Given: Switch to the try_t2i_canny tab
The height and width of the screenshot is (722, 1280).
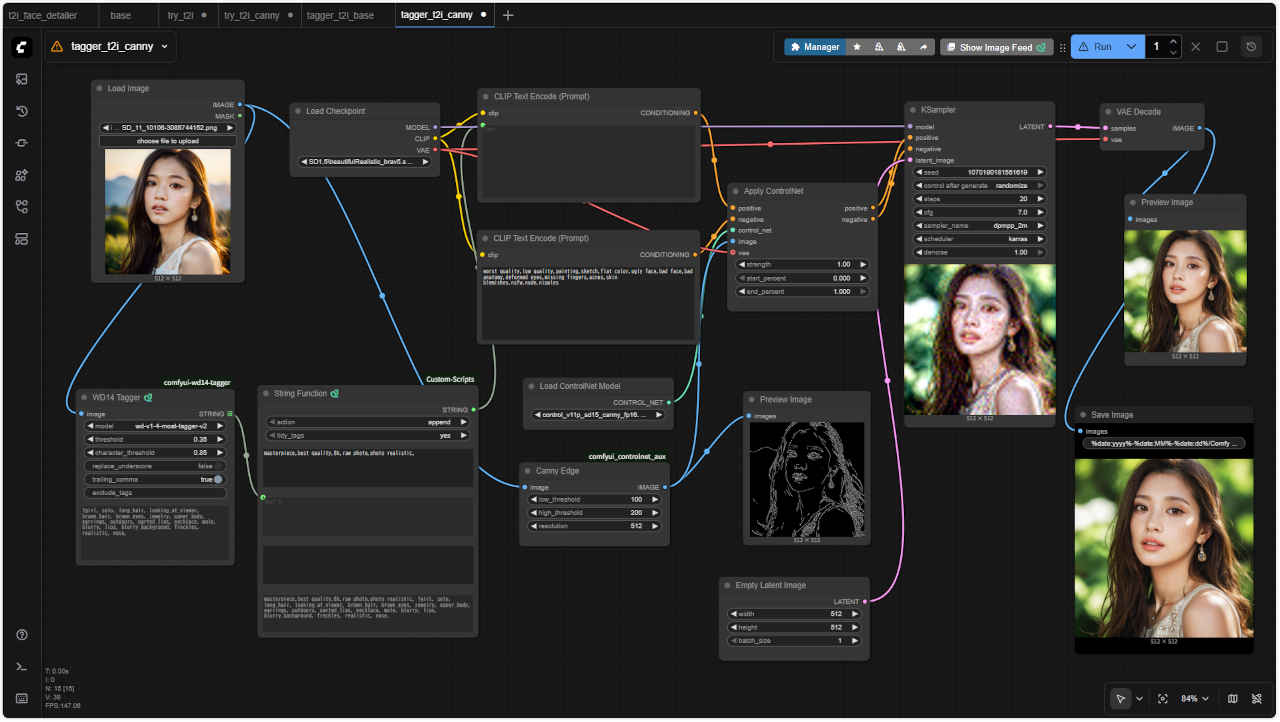Looking at the screenshot, I should [251, 15].
